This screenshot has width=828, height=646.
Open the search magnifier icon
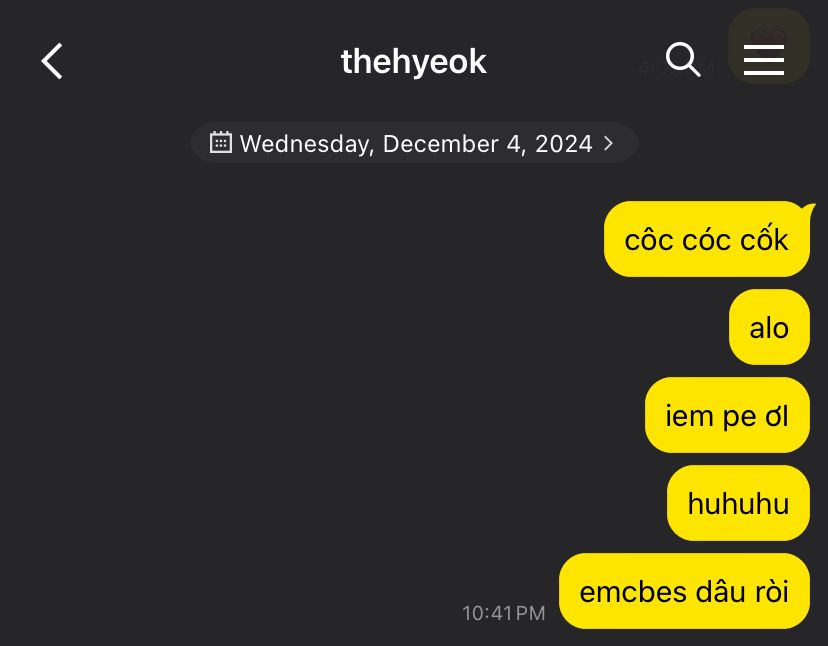tap(683, 59)
